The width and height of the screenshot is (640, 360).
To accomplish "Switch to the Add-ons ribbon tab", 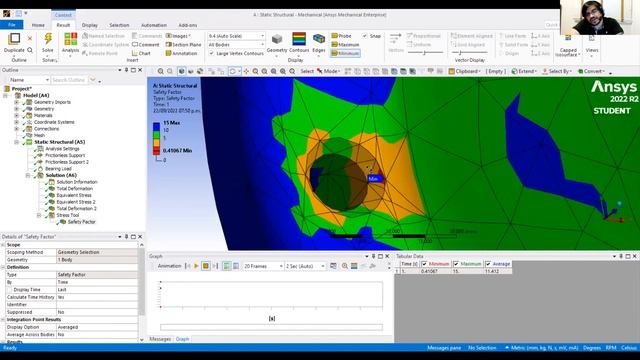I will tap(188, 25).
